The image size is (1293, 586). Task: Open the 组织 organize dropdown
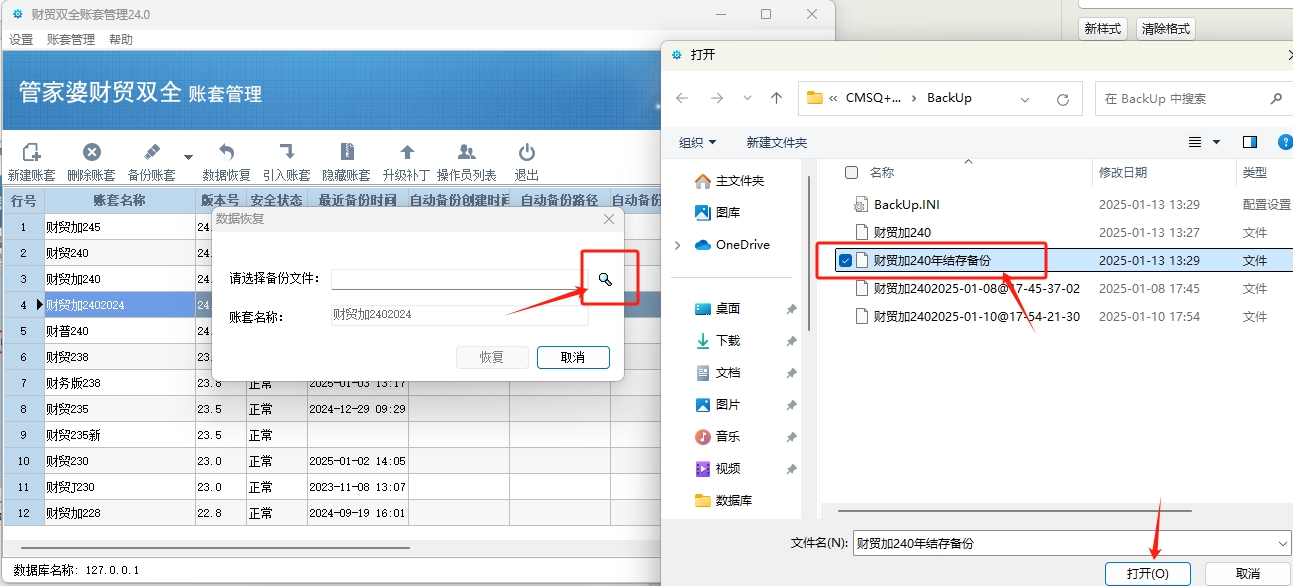click(x=698, y=142)
